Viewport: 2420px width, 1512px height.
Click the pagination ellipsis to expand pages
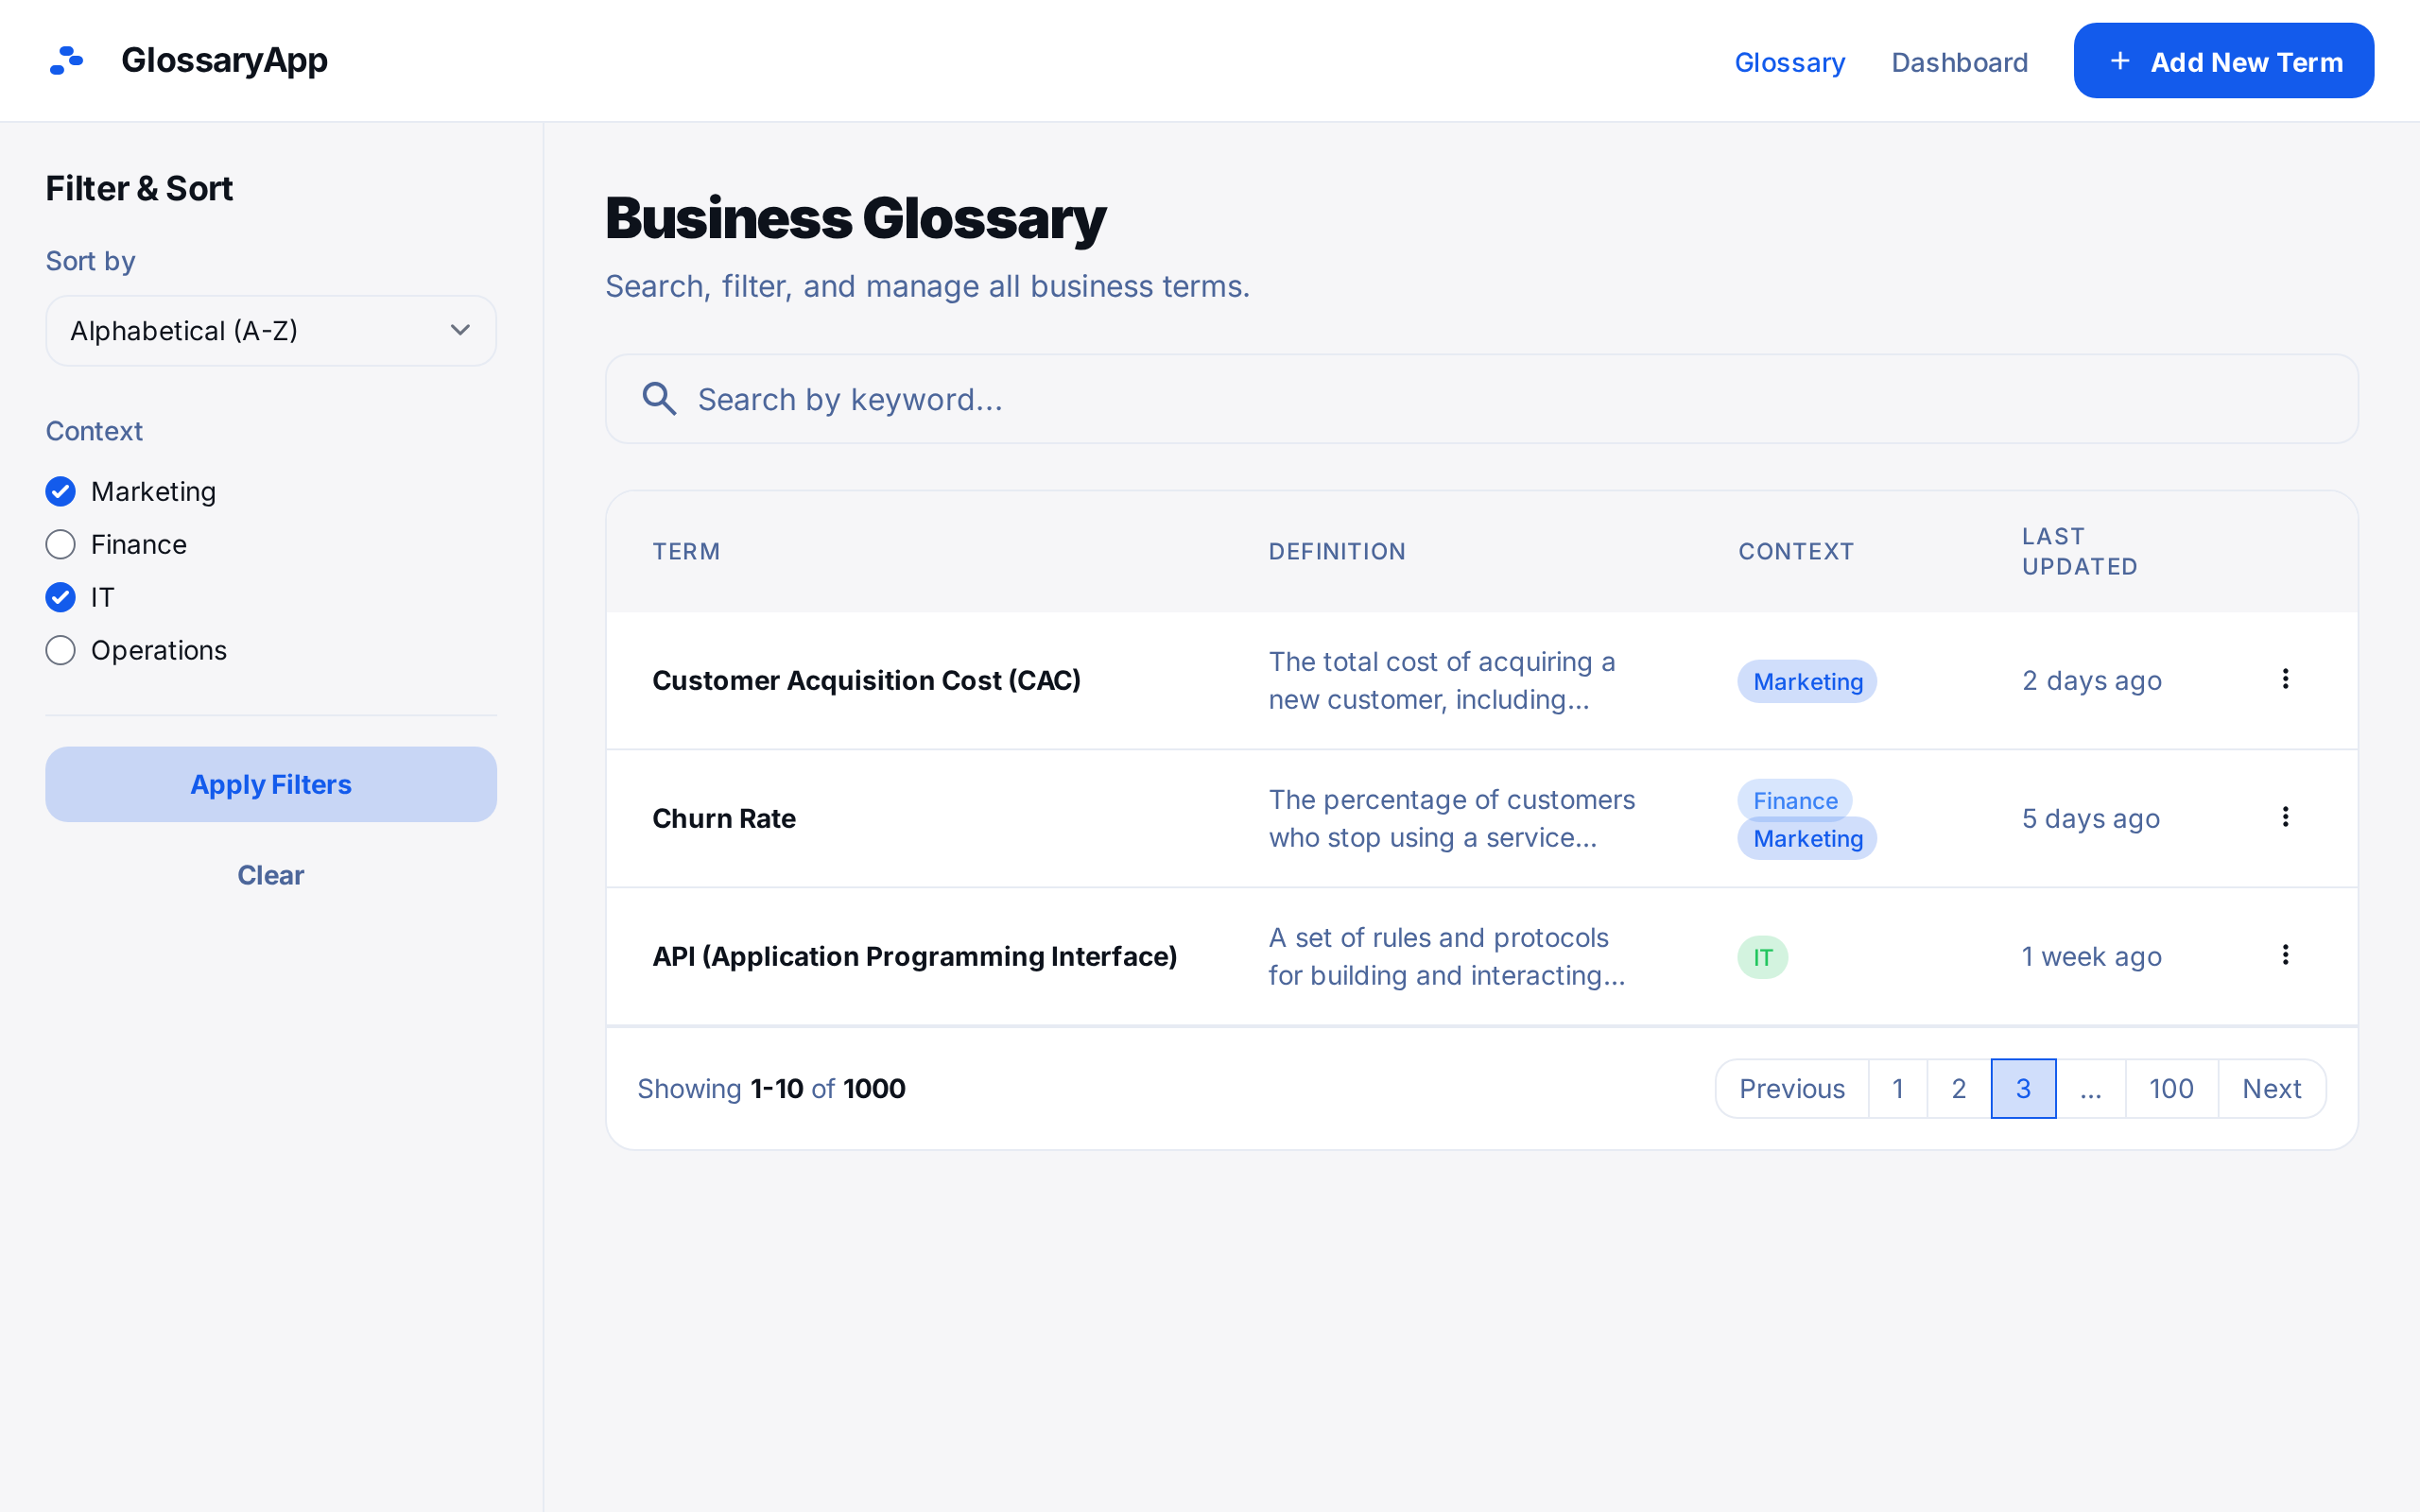2090,1089
